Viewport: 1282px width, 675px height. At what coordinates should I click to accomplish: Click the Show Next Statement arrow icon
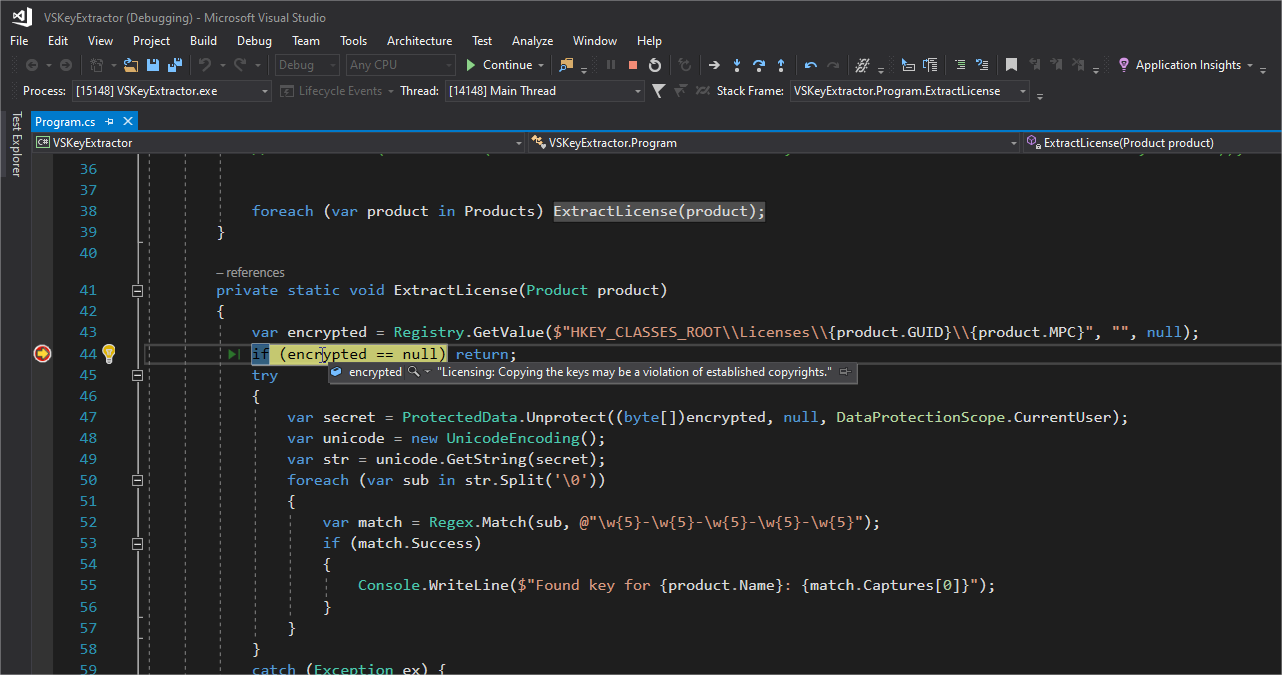coord(714,65)
